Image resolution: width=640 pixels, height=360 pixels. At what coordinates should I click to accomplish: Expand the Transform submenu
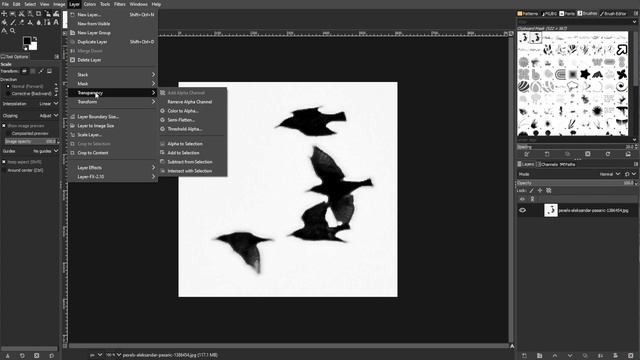(113, 102)
